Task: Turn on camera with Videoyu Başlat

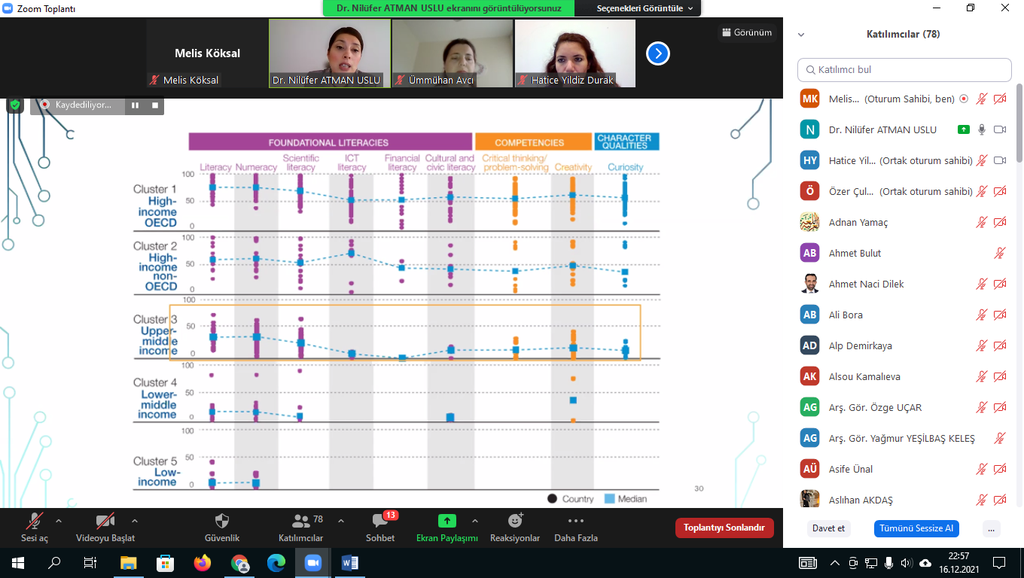Action: tap(104, 521)
